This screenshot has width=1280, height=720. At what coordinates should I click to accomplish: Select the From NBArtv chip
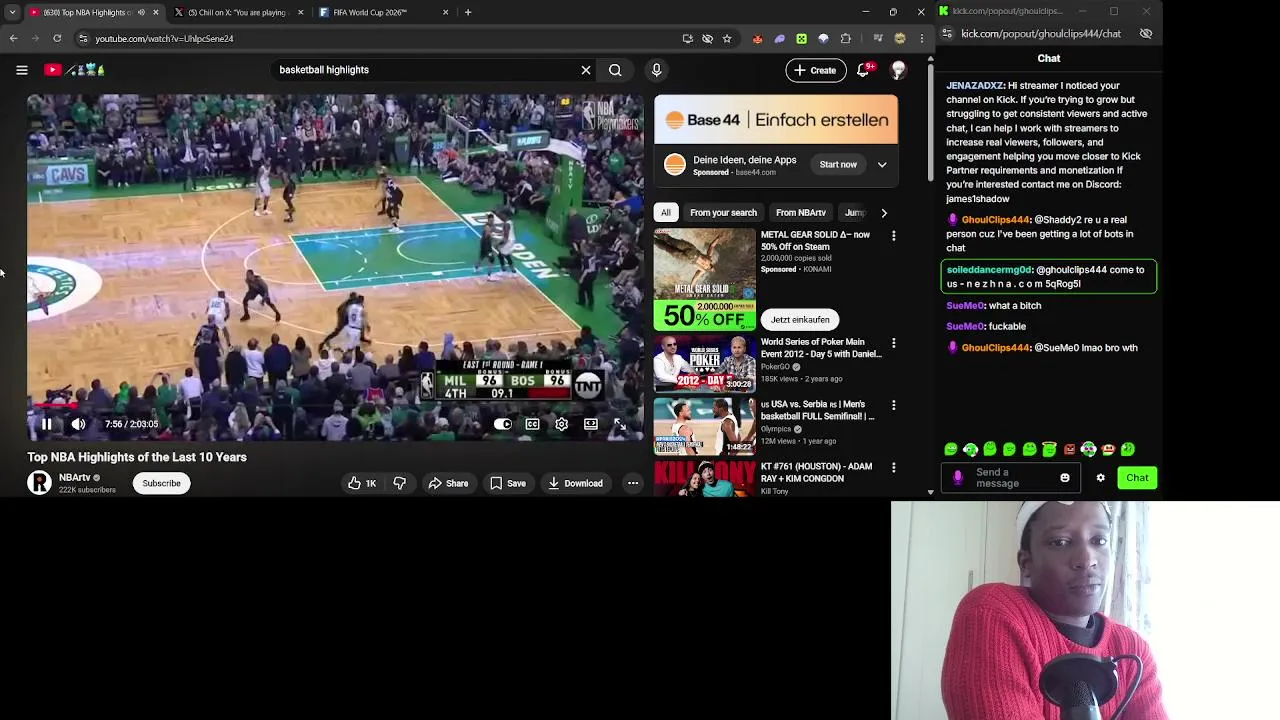(x=801, y=213)
